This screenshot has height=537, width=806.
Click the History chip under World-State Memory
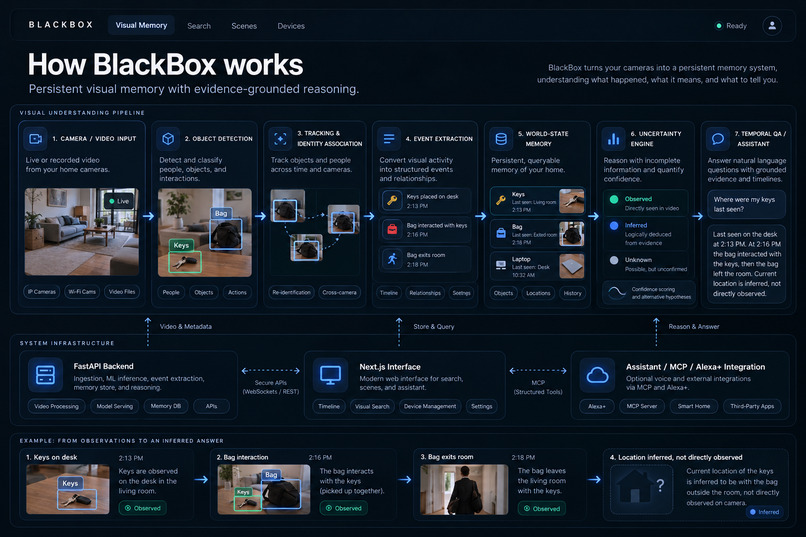click(572, 293)
